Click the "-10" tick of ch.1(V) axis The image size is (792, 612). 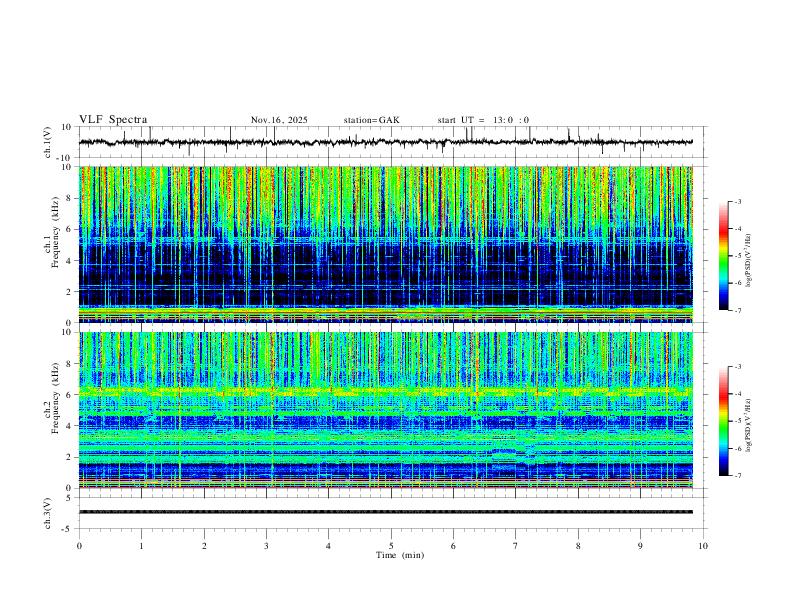point(65,158)
